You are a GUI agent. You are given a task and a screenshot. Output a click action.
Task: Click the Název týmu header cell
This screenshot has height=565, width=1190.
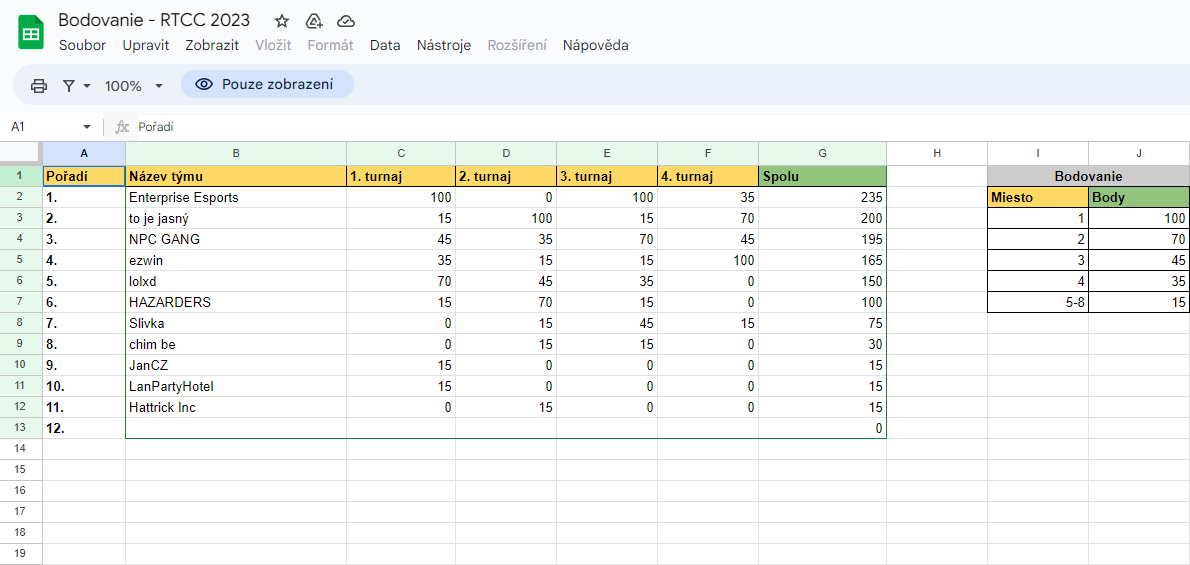point(236,176)
